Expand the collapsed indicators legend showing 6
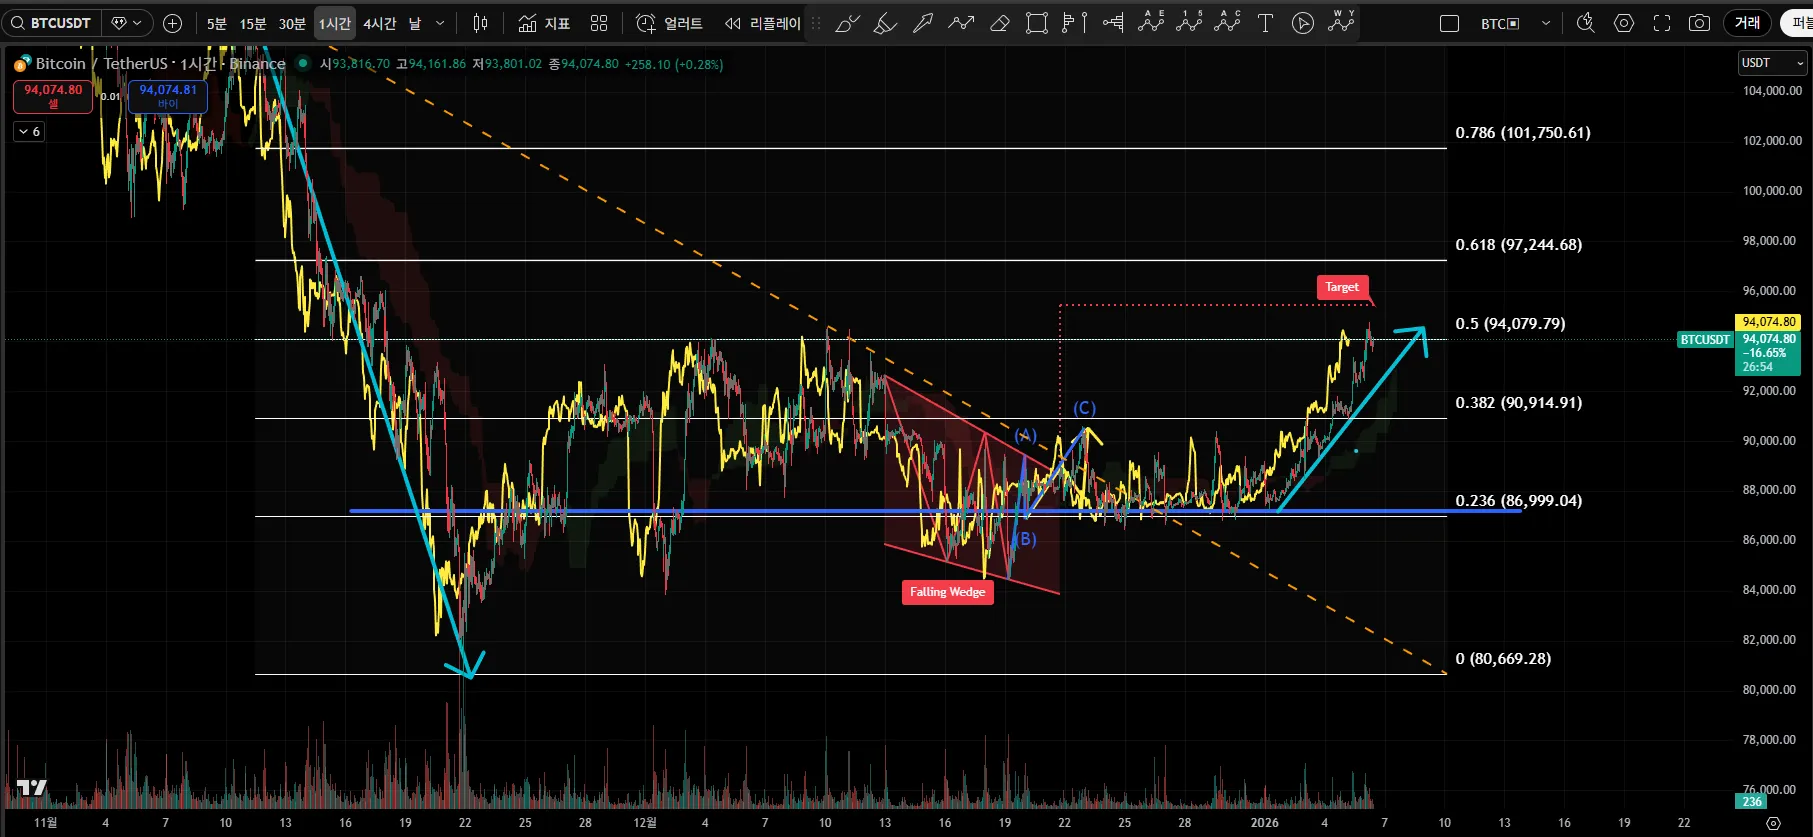1813x837 pixels. (x=28, y=131)
